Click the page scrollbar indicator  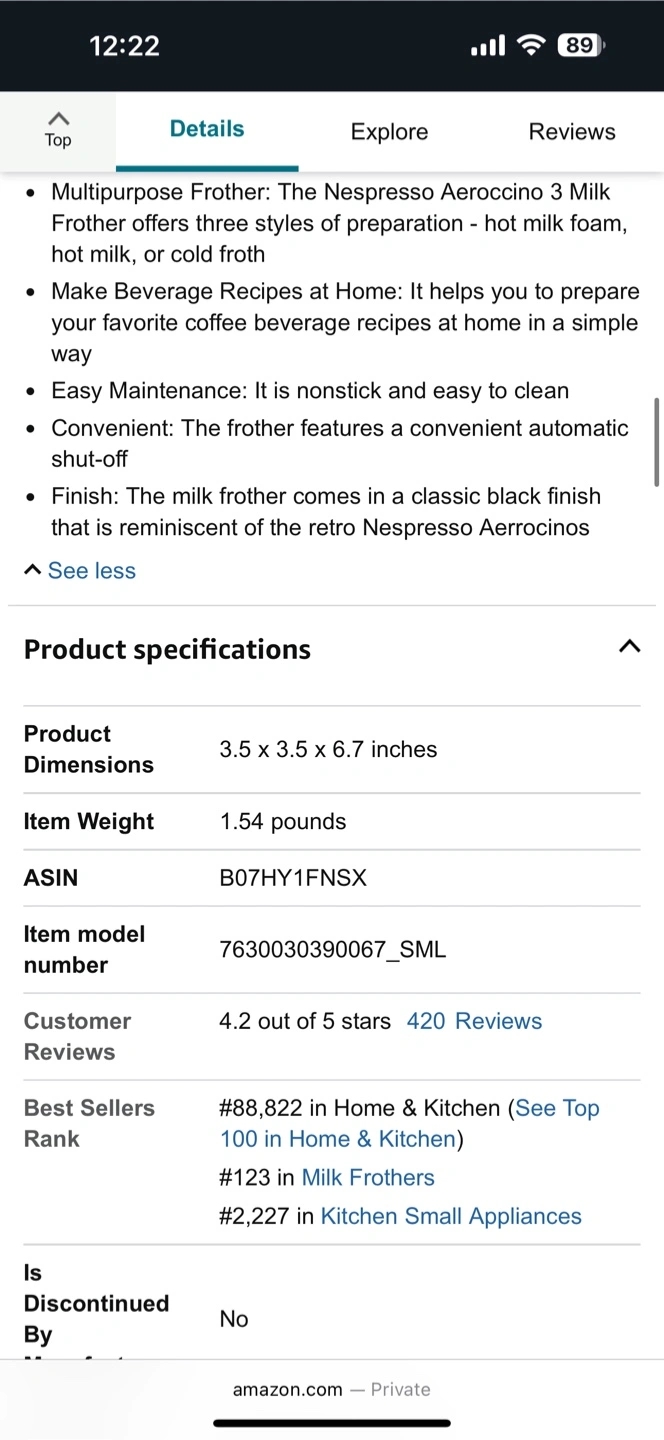coord(657,442)
